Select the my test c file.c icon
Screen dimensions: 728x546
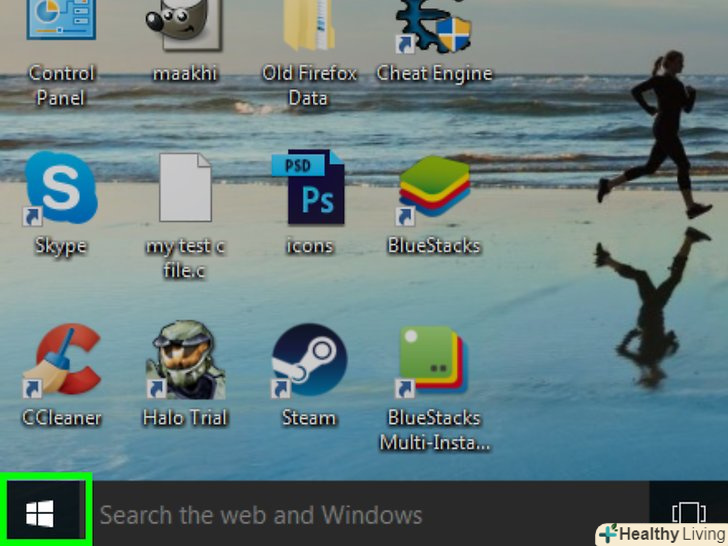click(x=185, y=187)
